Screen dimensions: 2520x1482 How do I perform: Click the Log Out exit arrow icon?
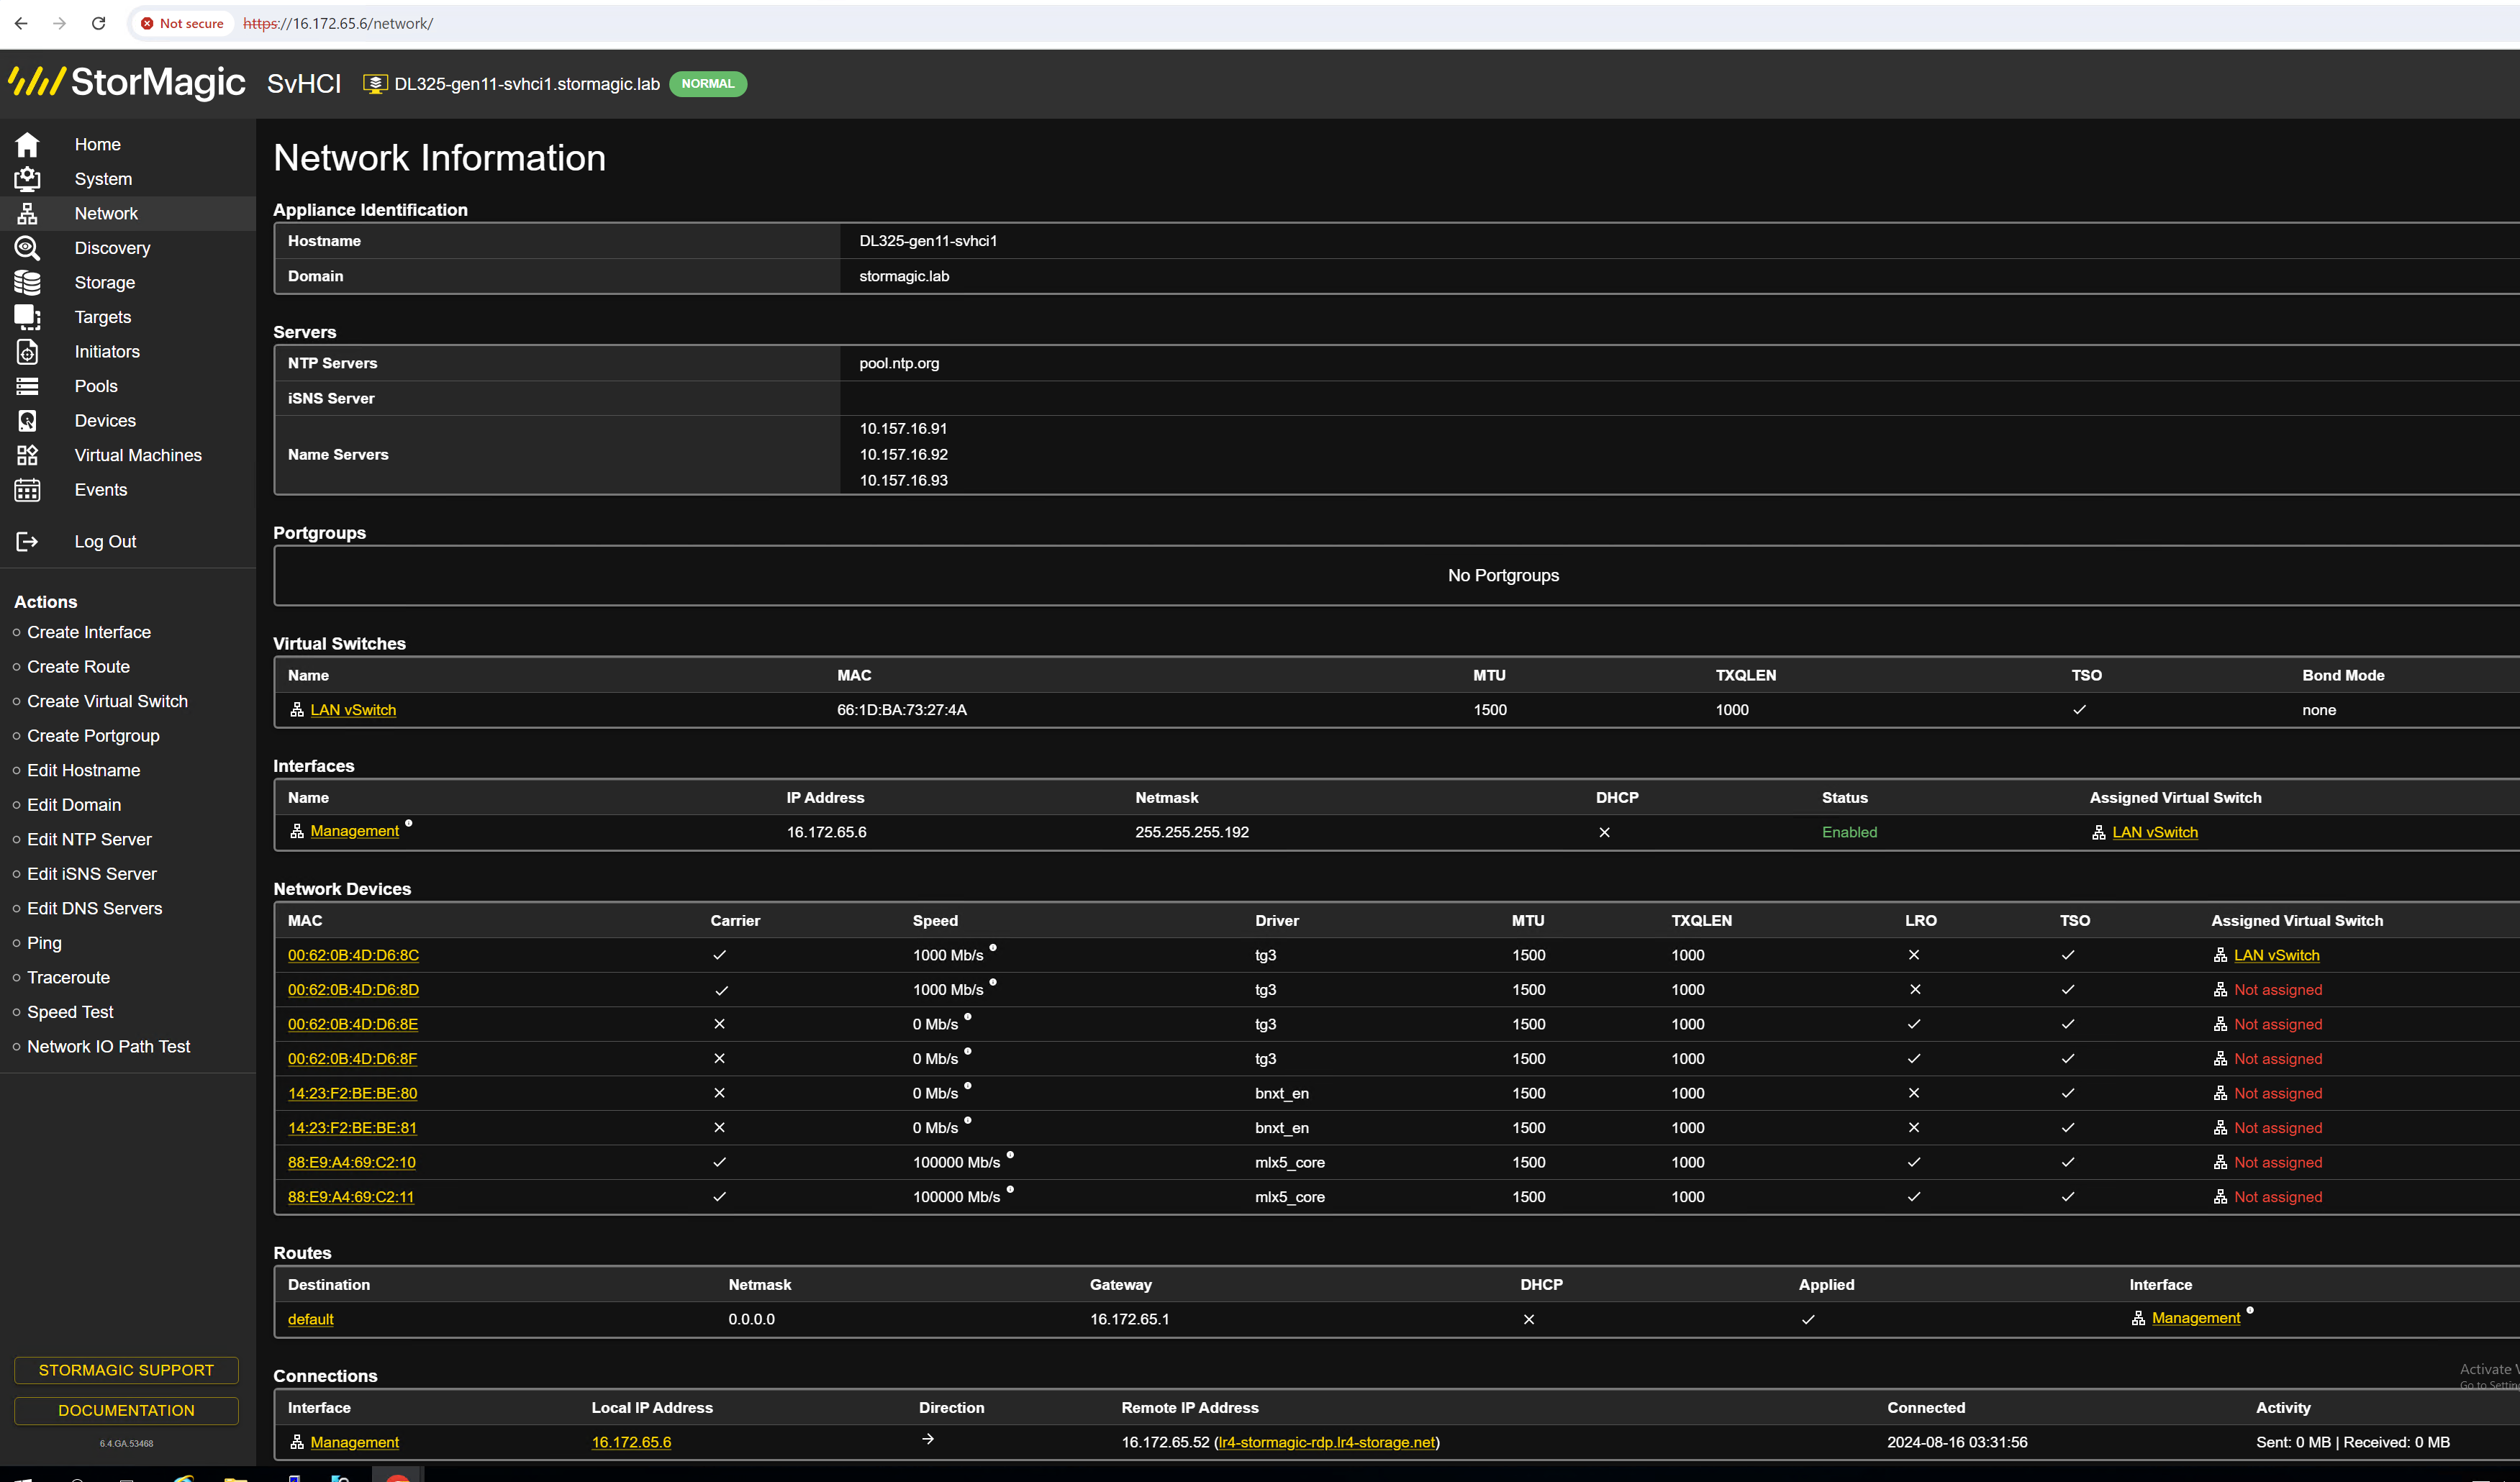[x=27, y=541]
